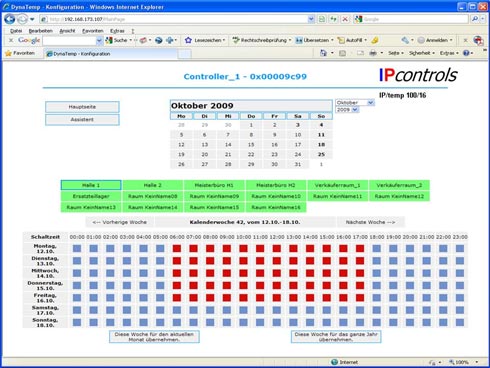Expand the search provider dropdown arrow
The height and width of the screenshot is (368, 490).
483,19
